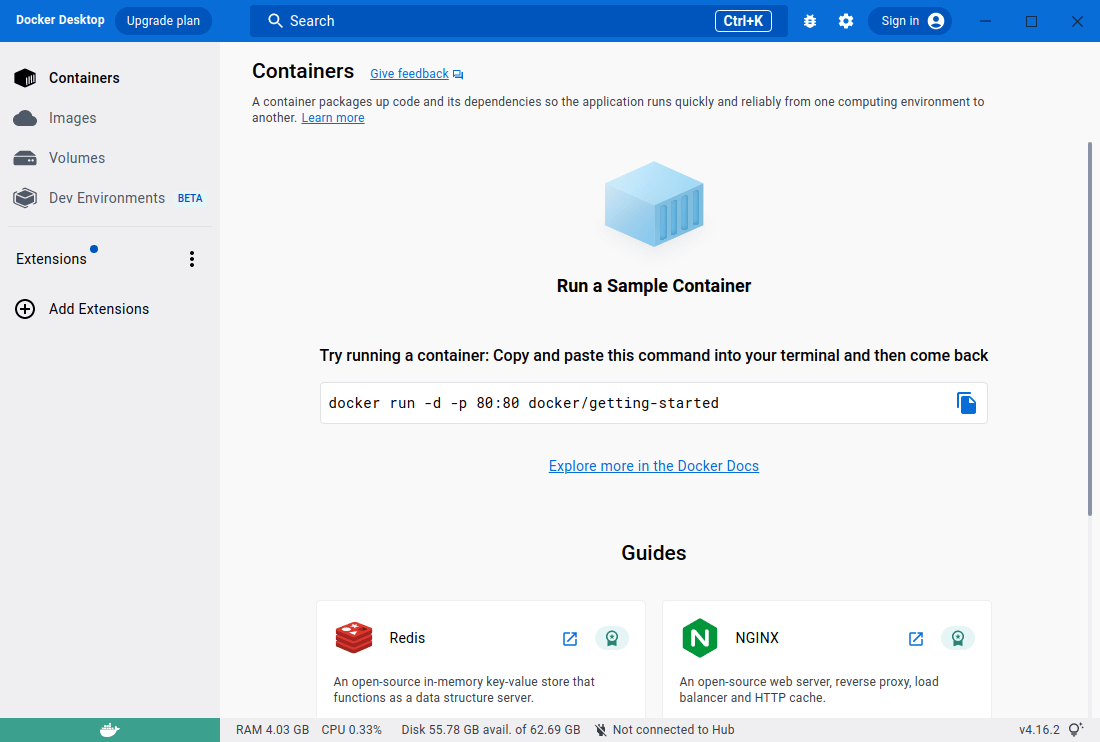Viewport: 1100px width, 742px height.
Task: Click the NGINX official badge icon
Action: click(x=958, y=638)
